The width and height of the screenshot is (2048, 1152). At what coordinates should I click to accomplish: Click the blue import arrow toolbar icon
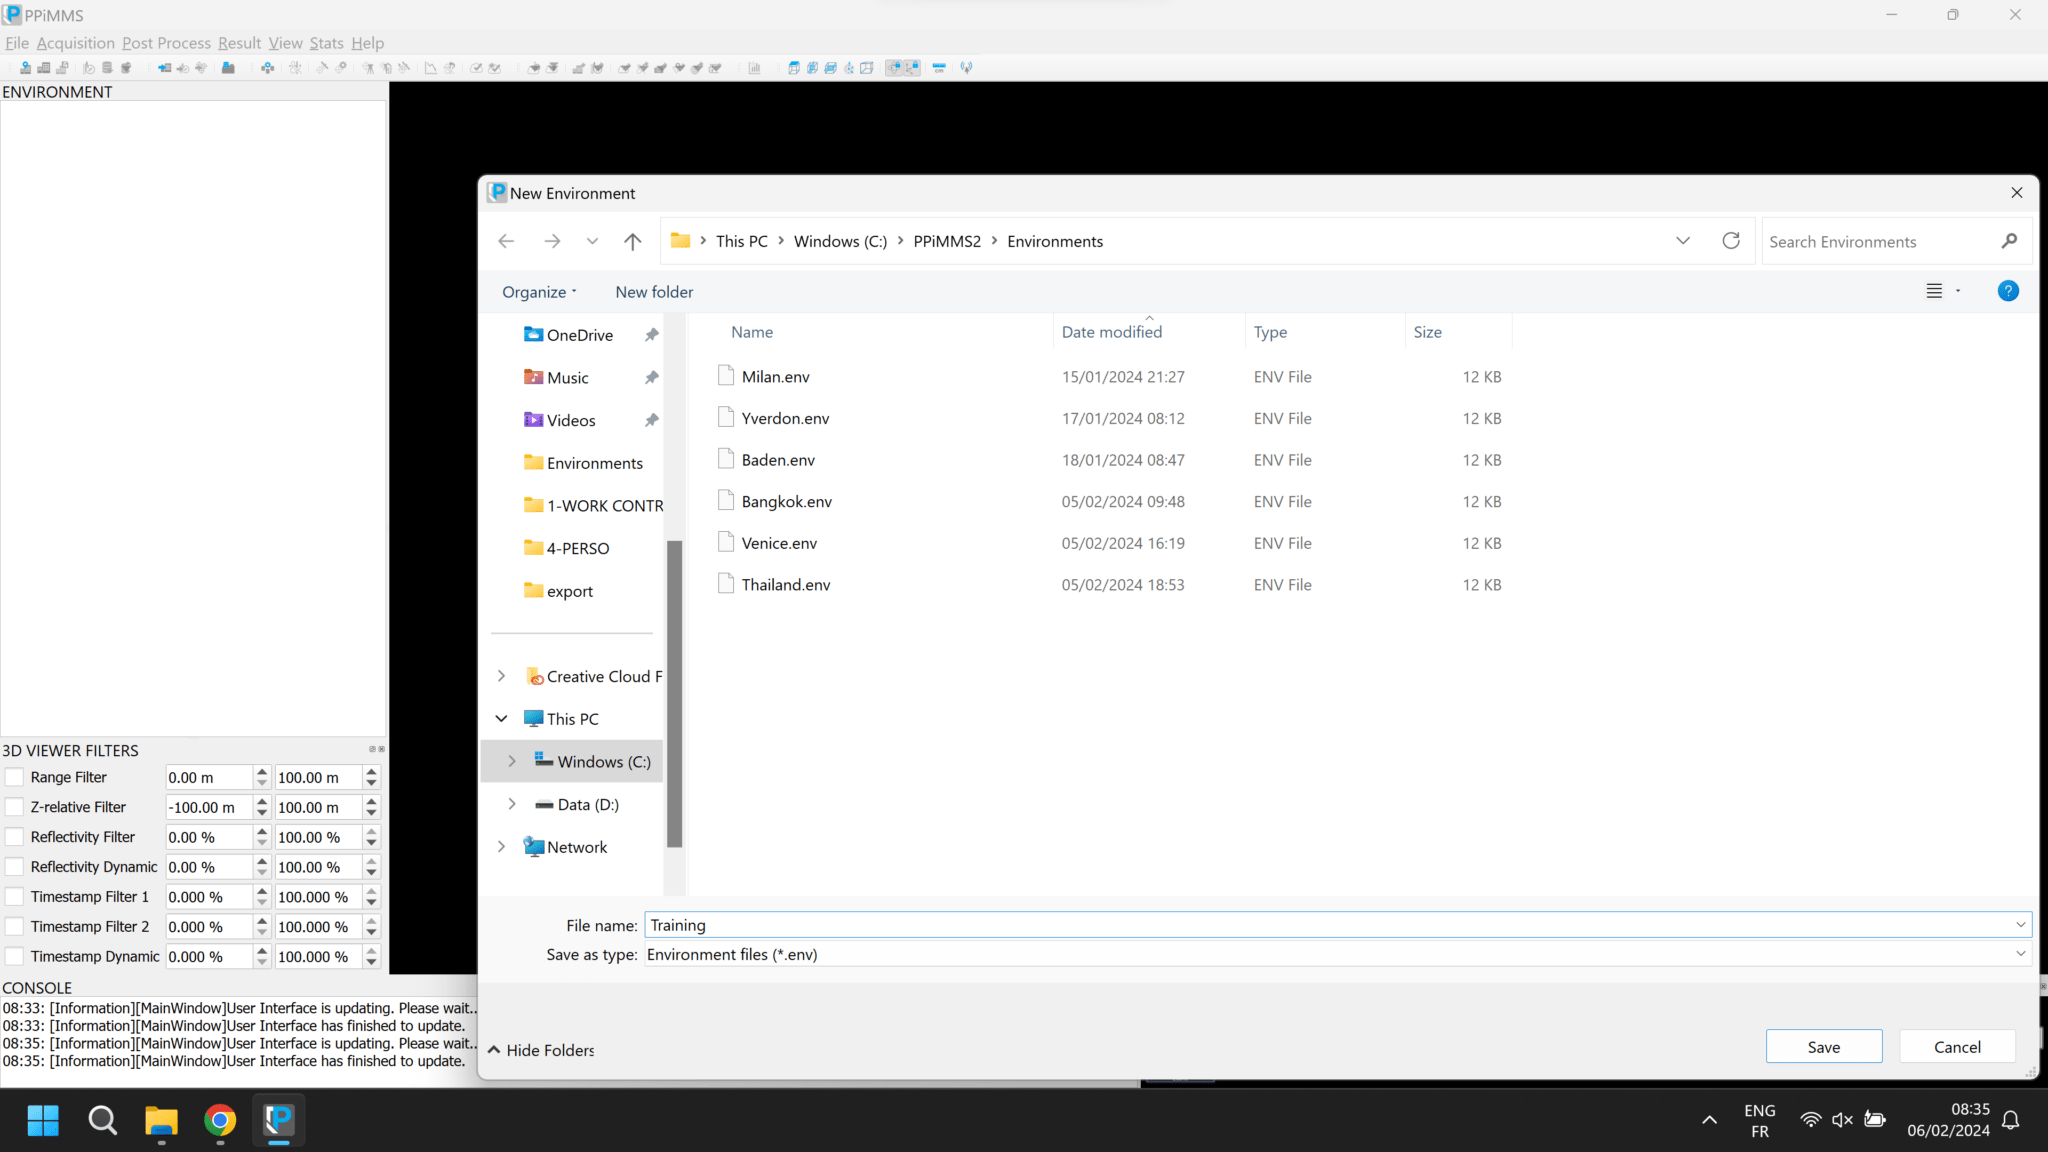click(164, 67)
